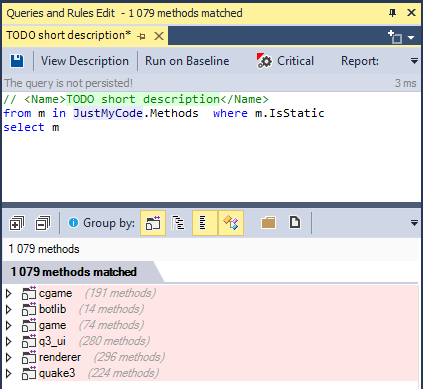
Task: Open the results toolbar overflow dropdown
Action: pos(414,223)
